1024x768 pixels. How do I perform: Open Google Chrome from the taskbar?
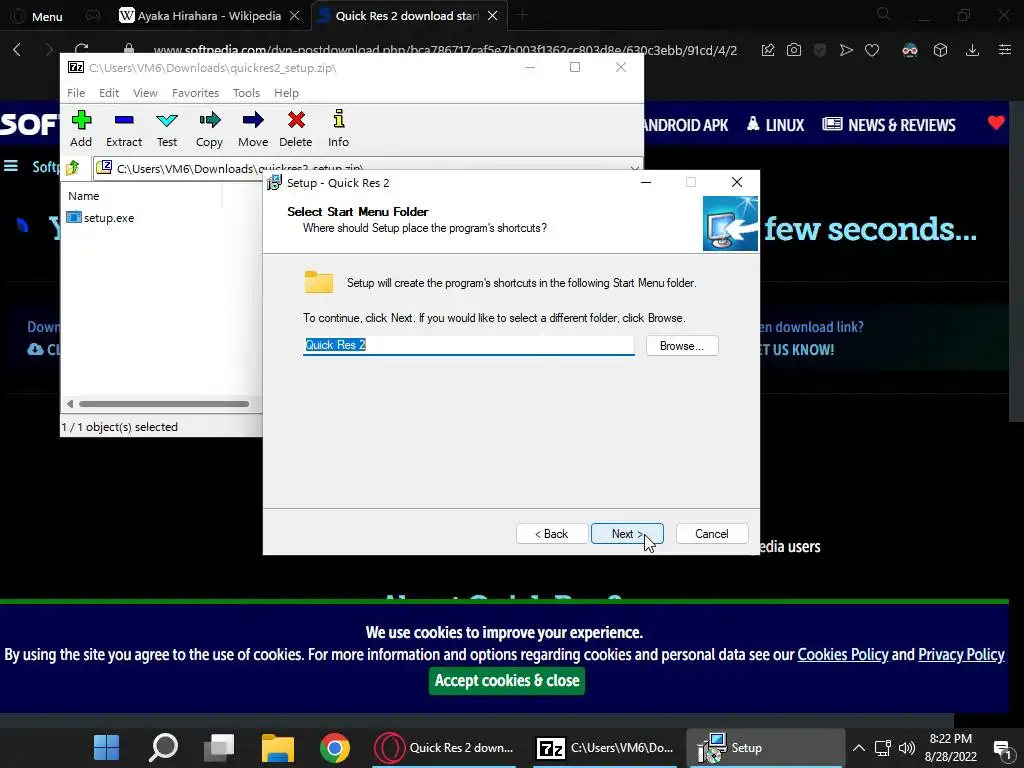(334, 748)
